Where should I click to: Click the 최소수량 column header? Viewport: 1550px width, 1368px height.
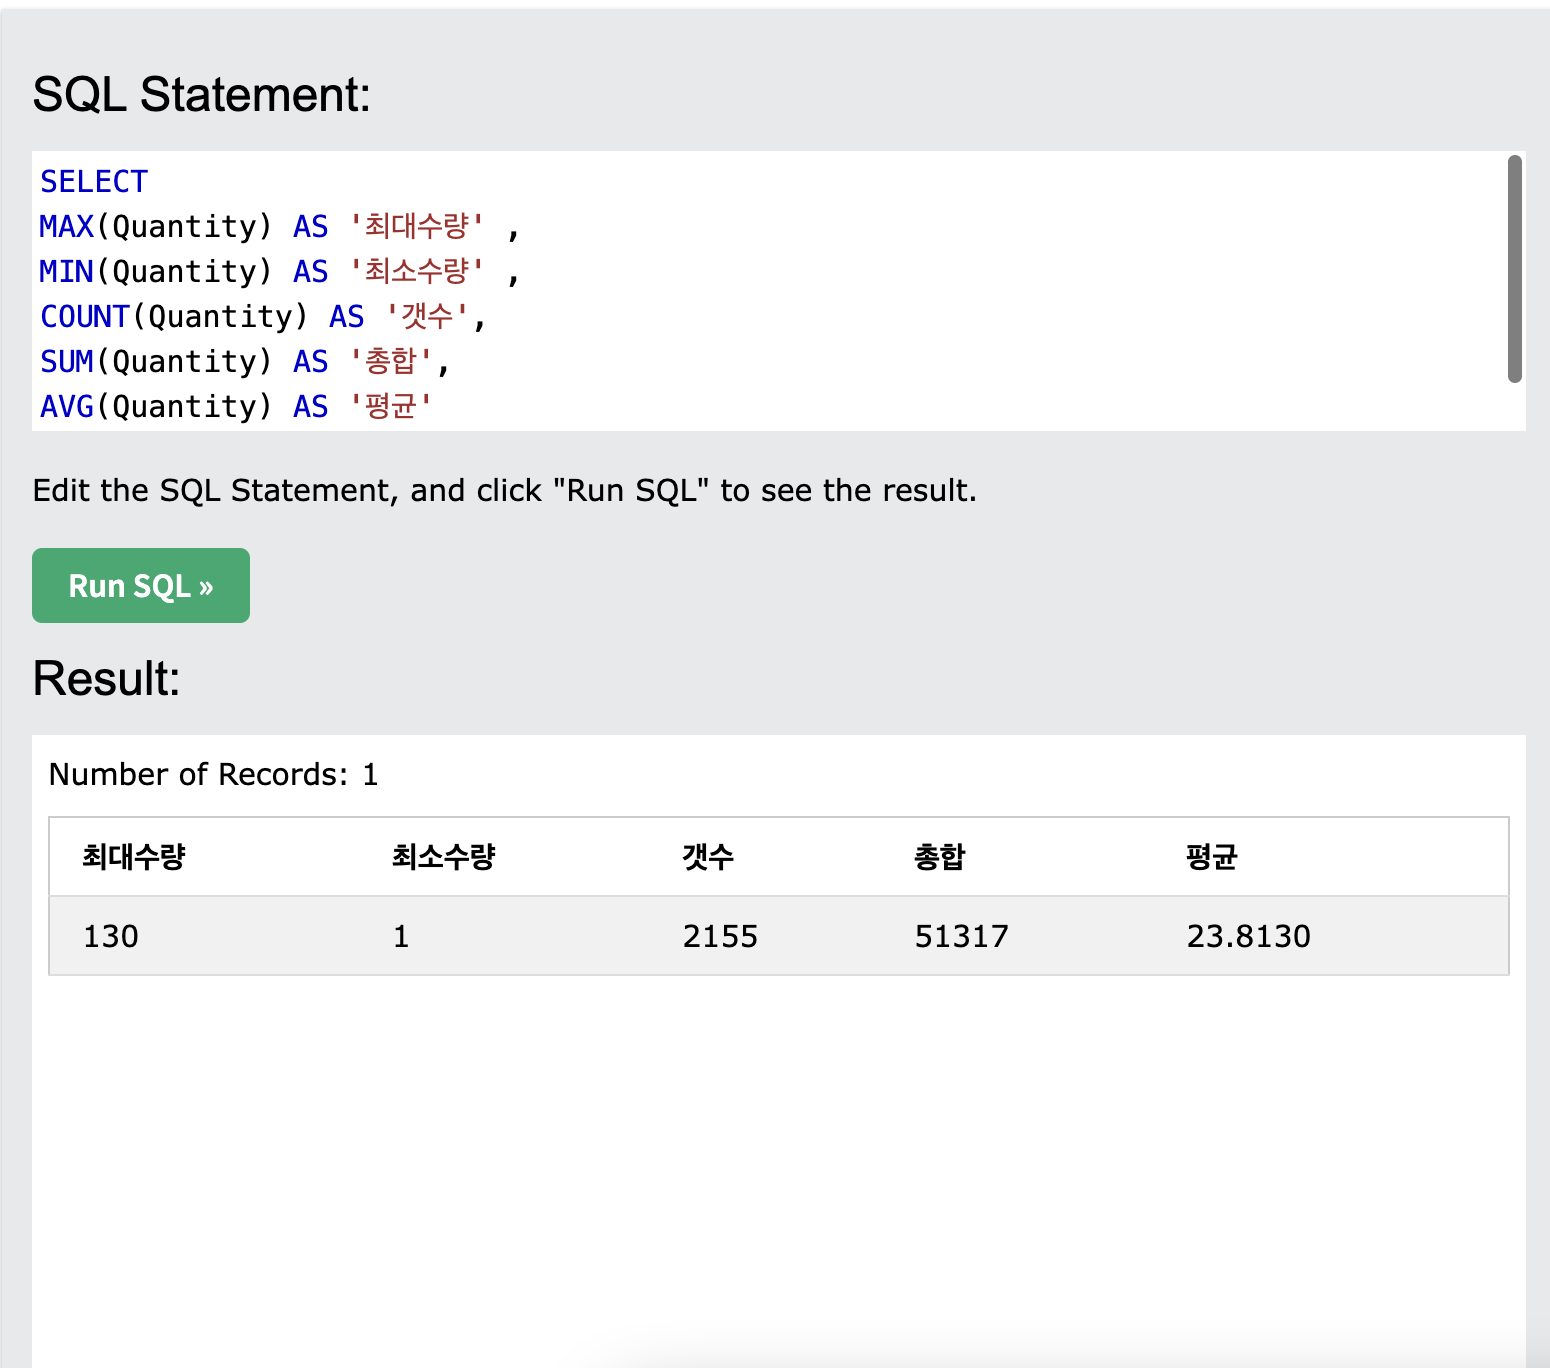444,857
